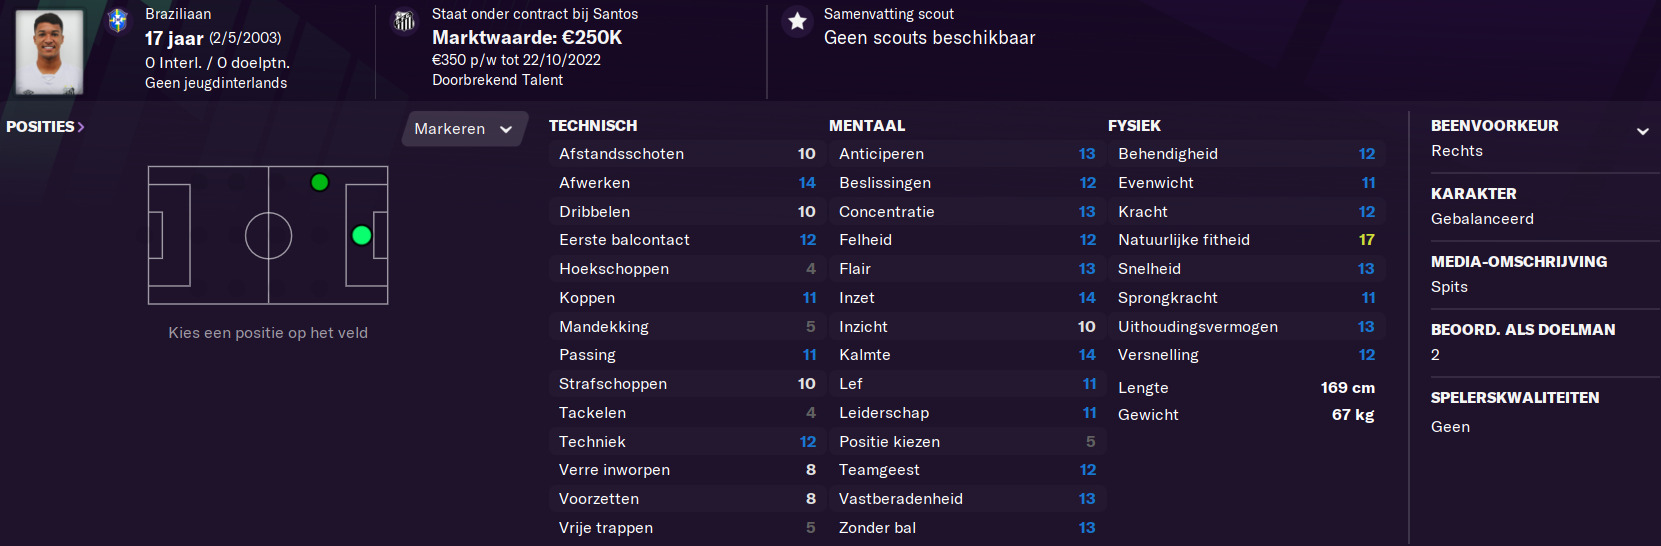Open the player portrait photo
1661x546 pixels.
pyautogui.click(x=50, y=52)
